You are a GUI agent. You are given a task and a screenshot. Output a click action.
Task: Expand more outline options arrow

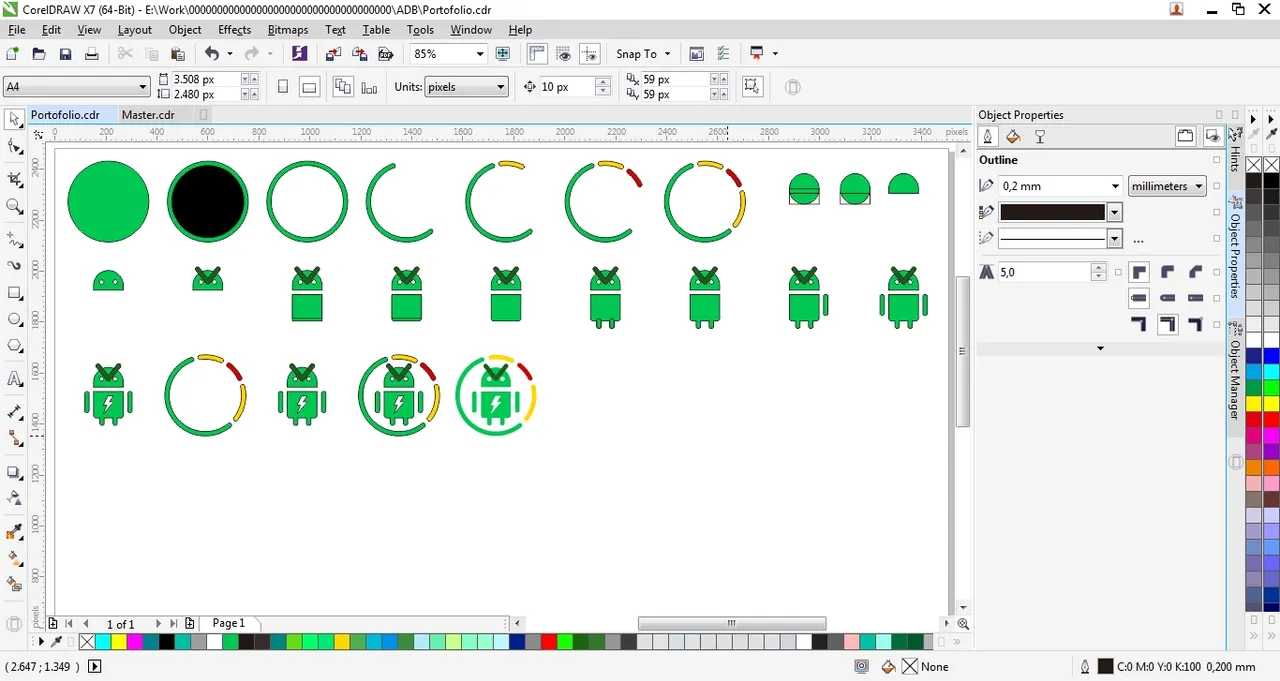(1100, 348)
